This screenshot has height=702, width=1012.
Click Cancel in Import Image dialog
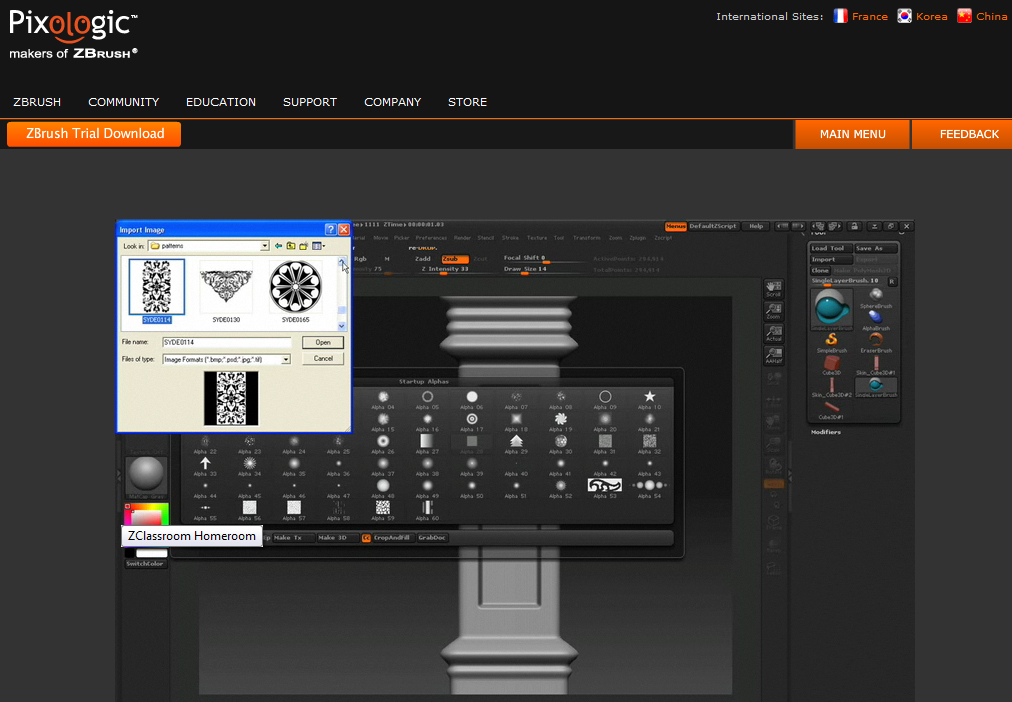(323, 359)
